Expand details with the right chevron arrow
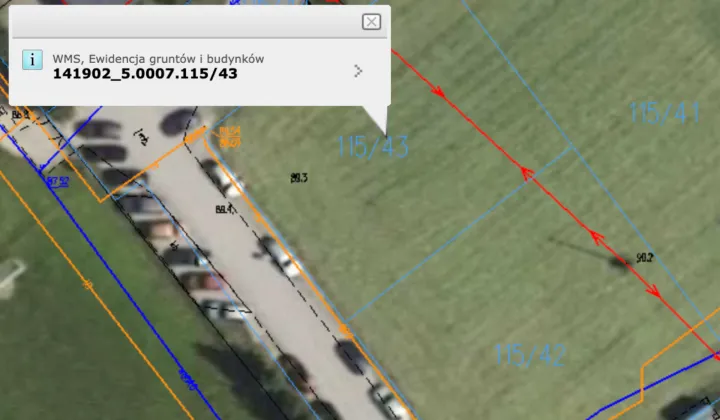The width and height of the screenshot is (720, 420). pyautogui.click(x=358, y=71)
